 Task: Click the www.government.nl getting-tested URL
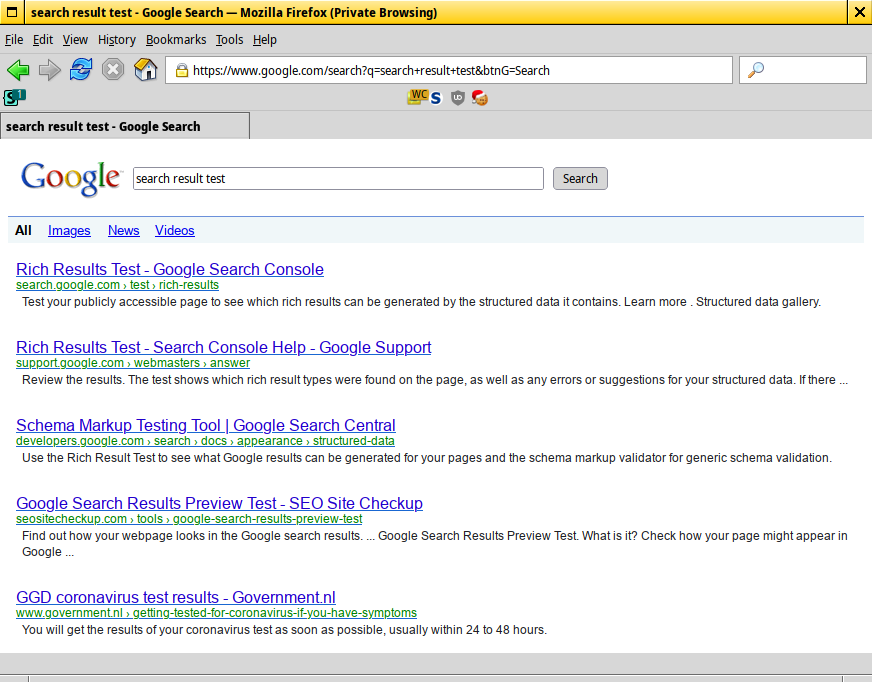[216, 612]
